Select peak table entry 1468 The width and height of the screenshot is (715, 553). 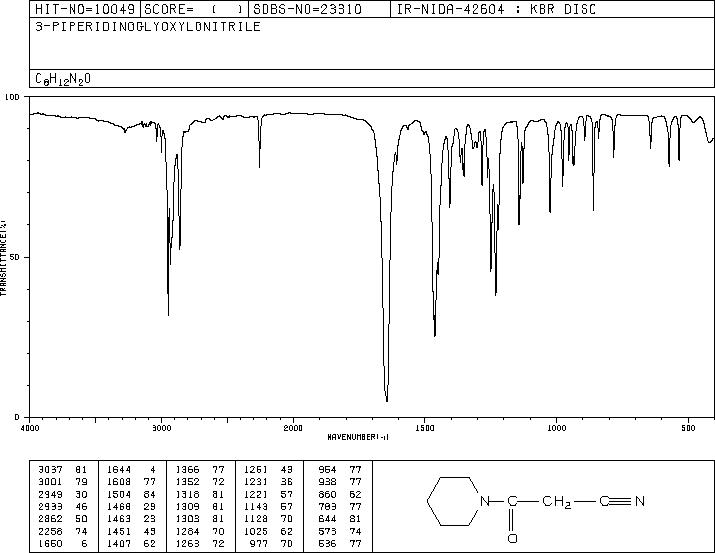coord(131,506)
